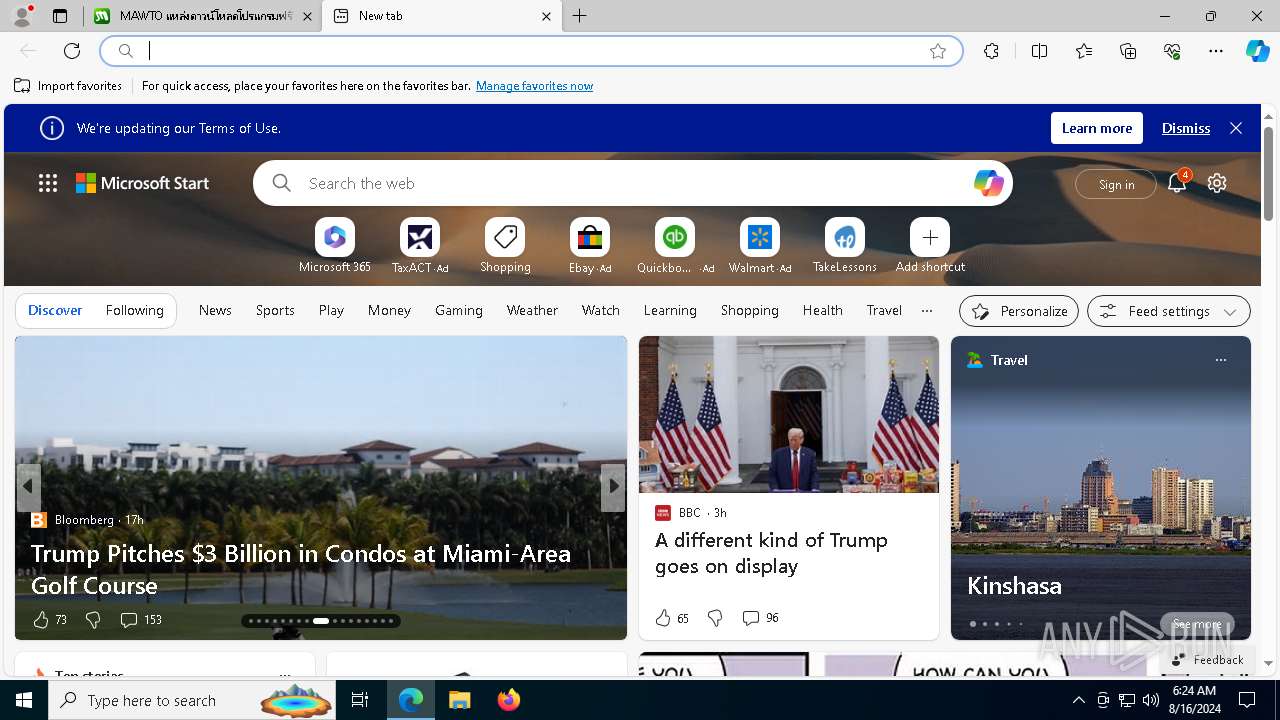This screenshot has height=720, width=1280.
Task: Open the Kinshasa travel card
Action: (x=1100, y=487)
